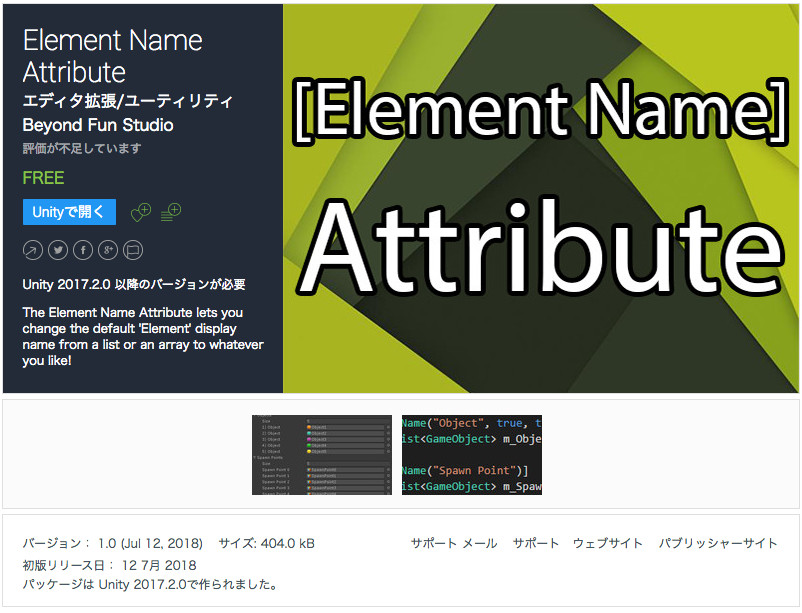The height and width of the screenshot is (613, 802).
Task: Click the large Element Name Attribute banner image
Action: point(541,199)
